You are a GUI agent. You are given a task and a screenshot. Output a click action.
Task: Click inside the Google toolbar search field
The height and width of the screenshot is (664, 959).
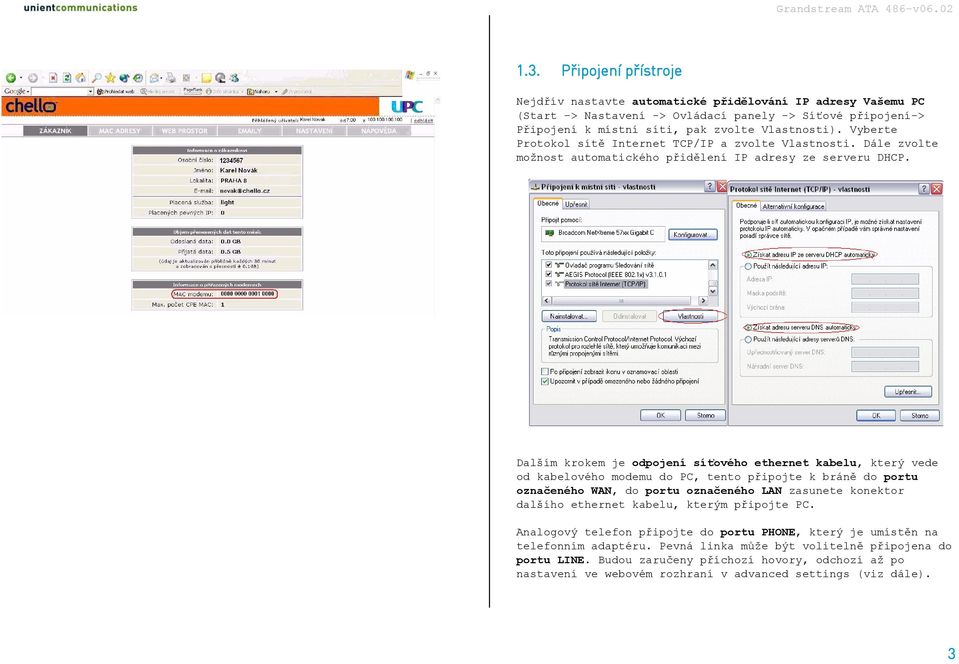pyautogui.click(x=59, y=92)
